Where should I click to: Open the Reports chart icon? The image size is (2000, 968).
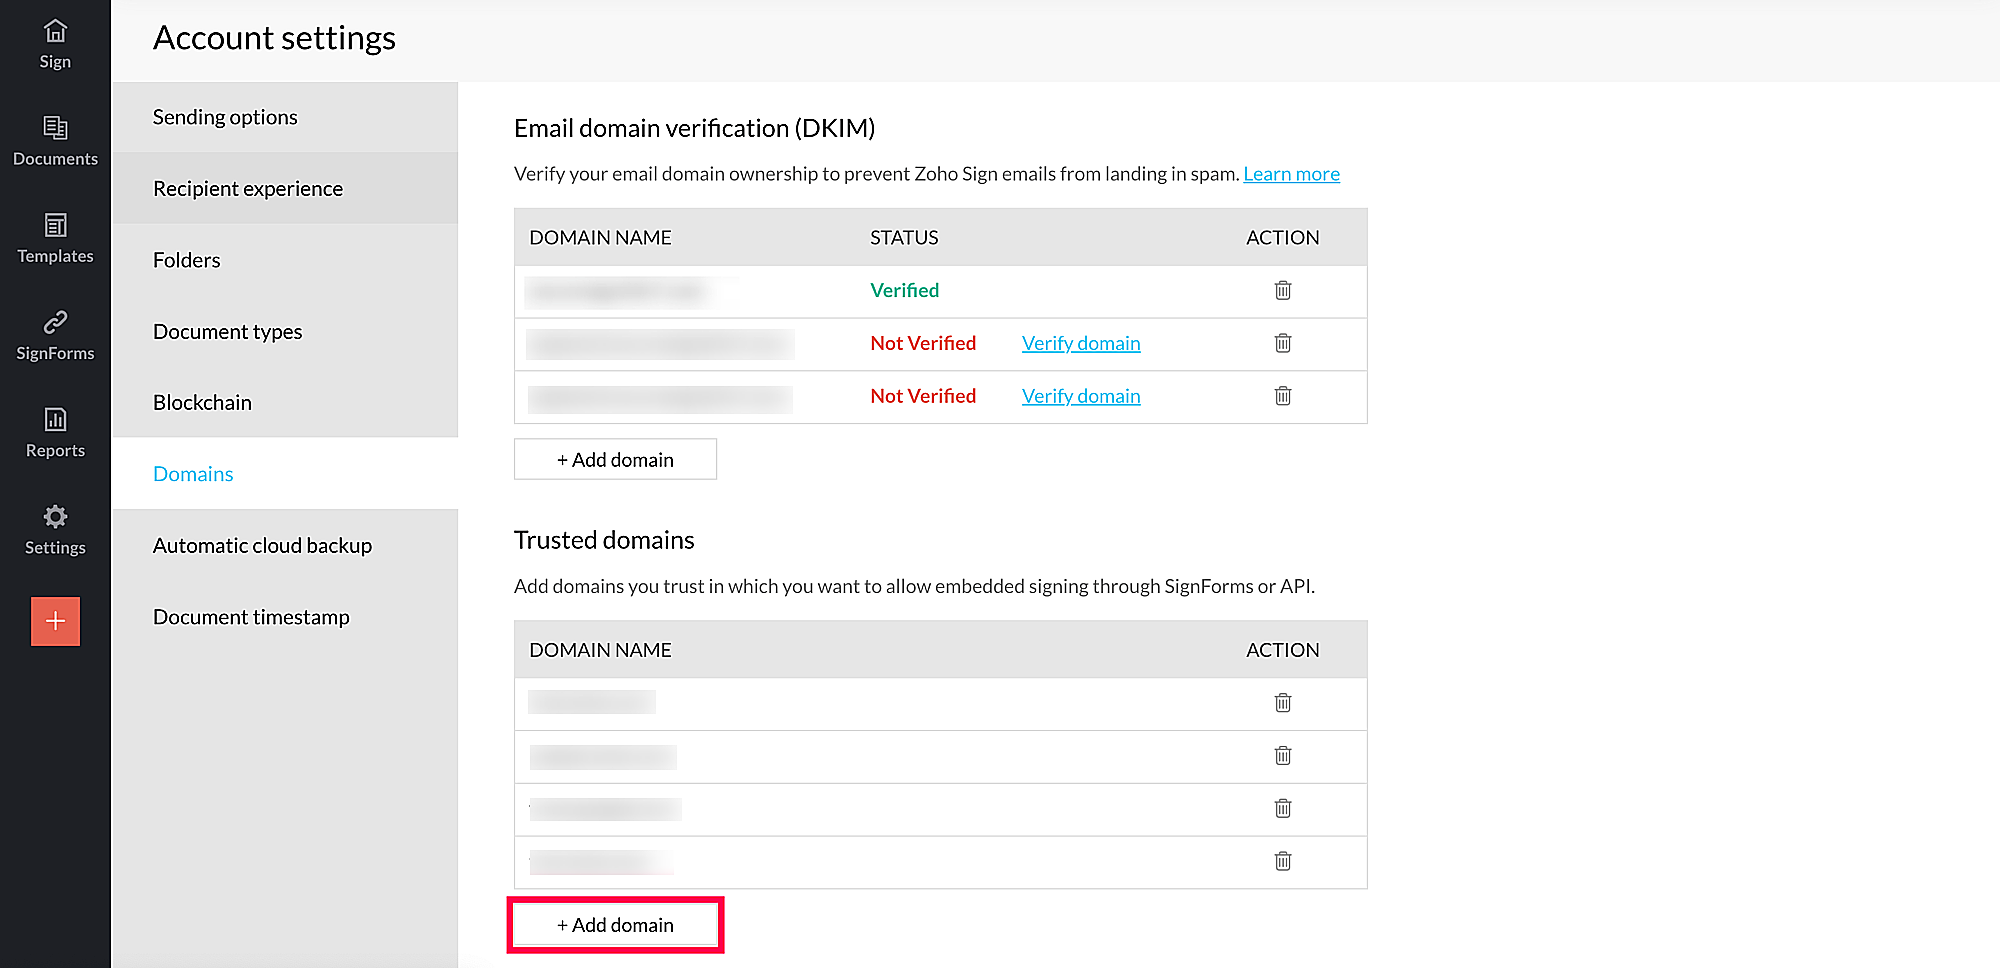point(55,420)
